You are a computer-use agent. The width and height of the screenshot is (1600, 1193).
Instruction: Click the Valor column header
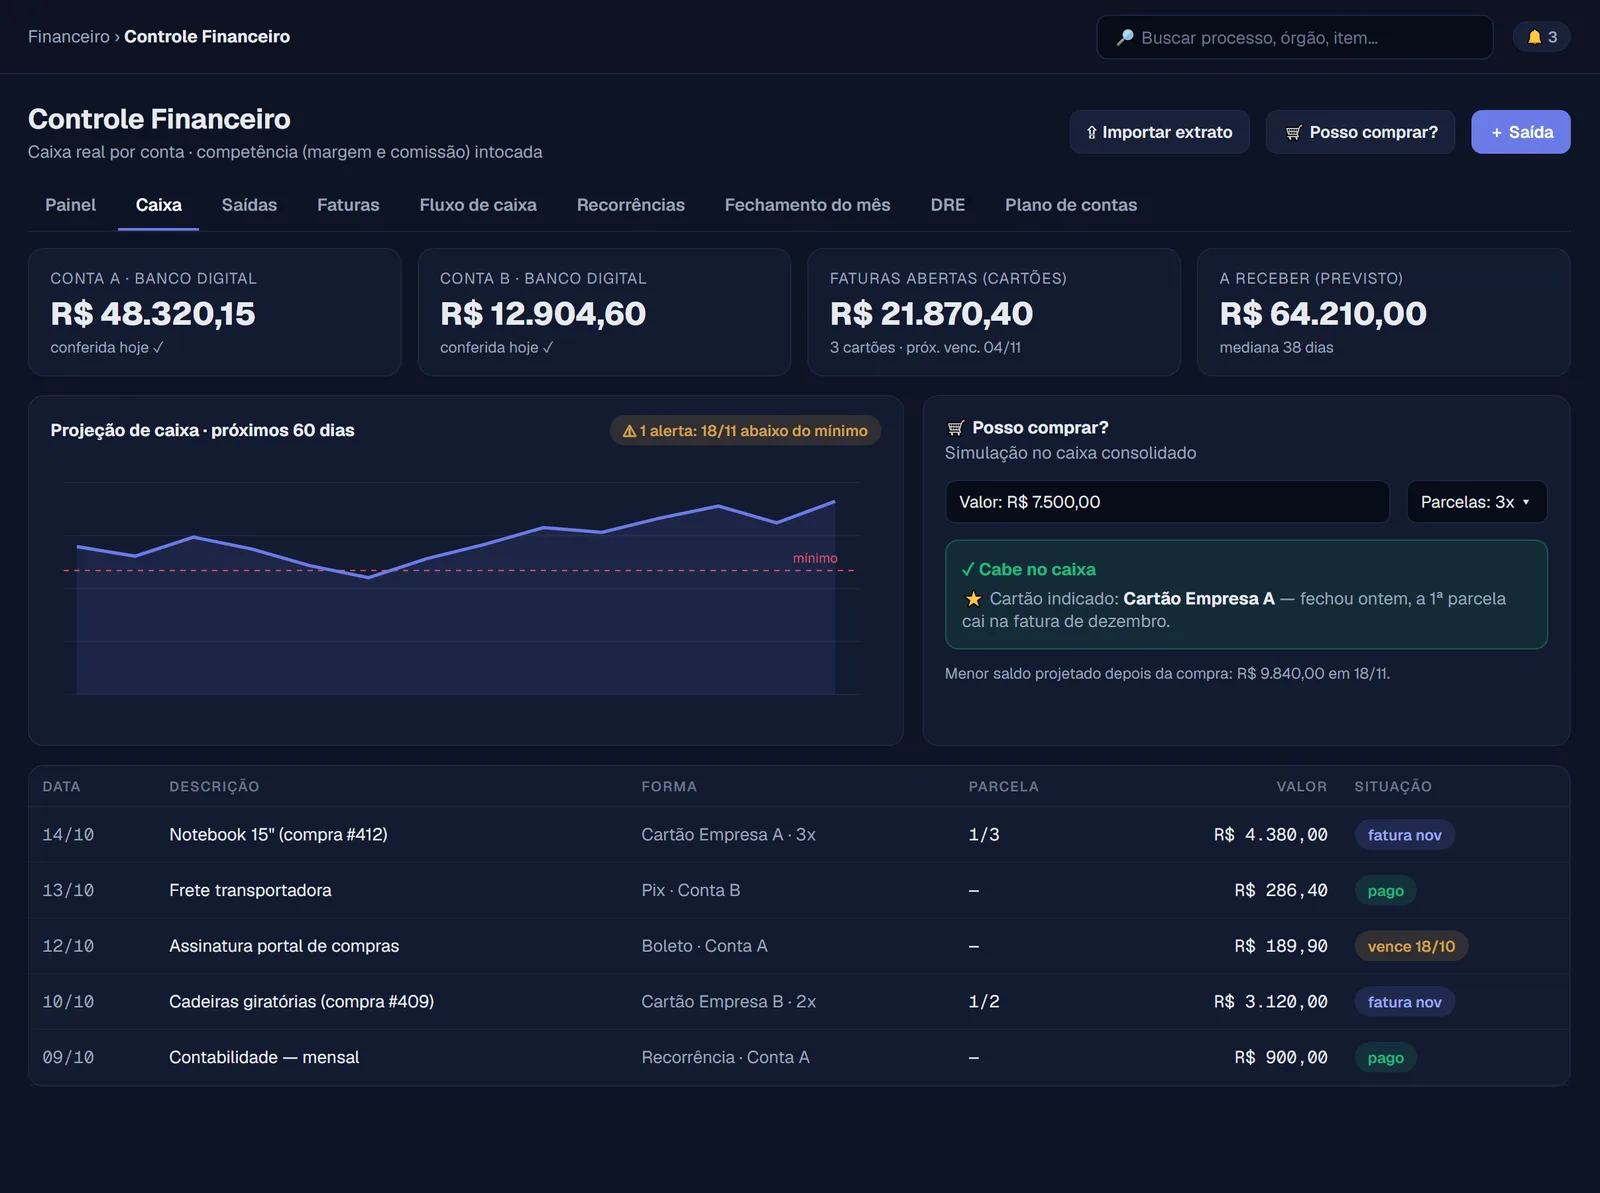pos(1301,787)
